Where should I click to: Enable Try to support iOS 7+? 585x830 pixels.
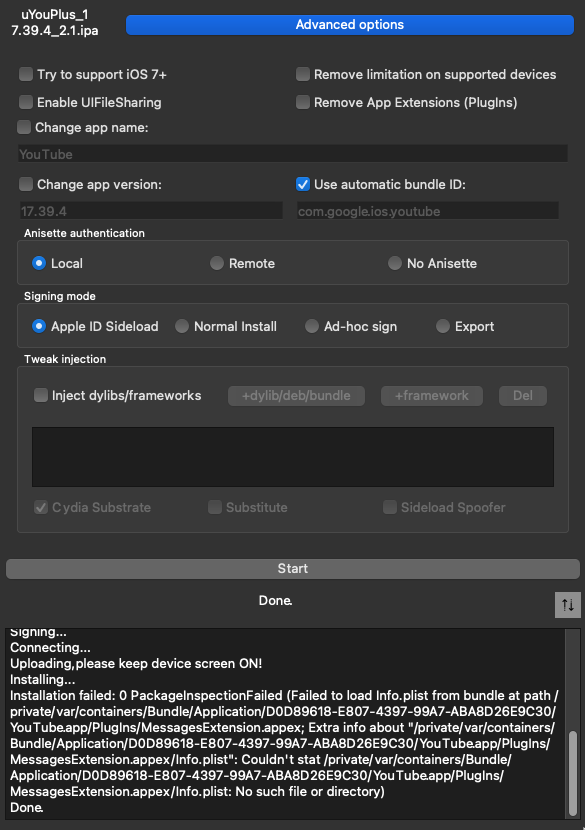click(26, 74)
